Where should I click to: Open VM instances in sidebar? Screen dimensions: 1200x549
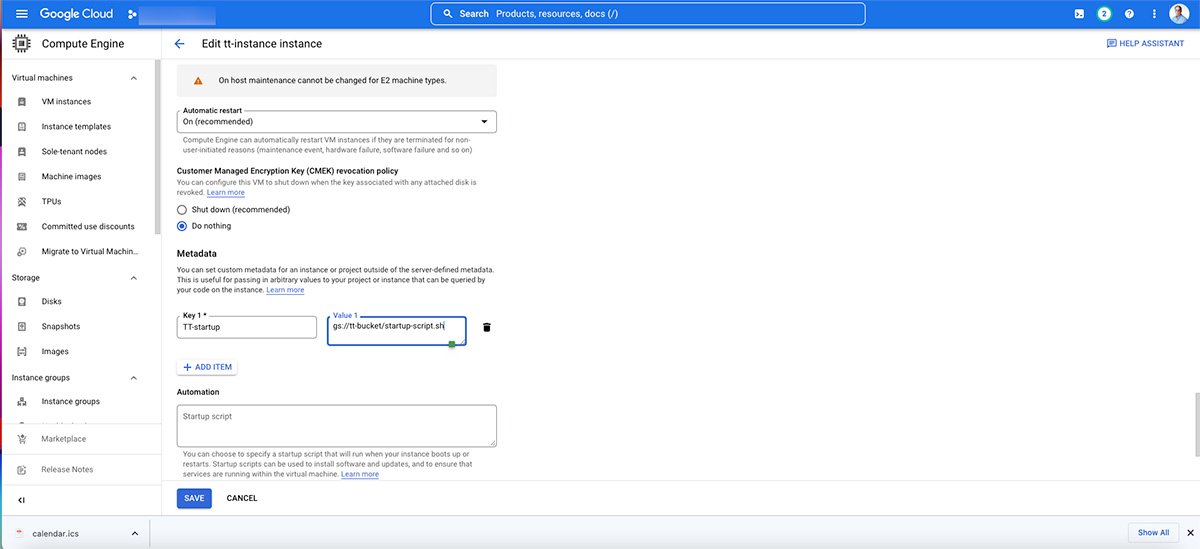(66, 102)
